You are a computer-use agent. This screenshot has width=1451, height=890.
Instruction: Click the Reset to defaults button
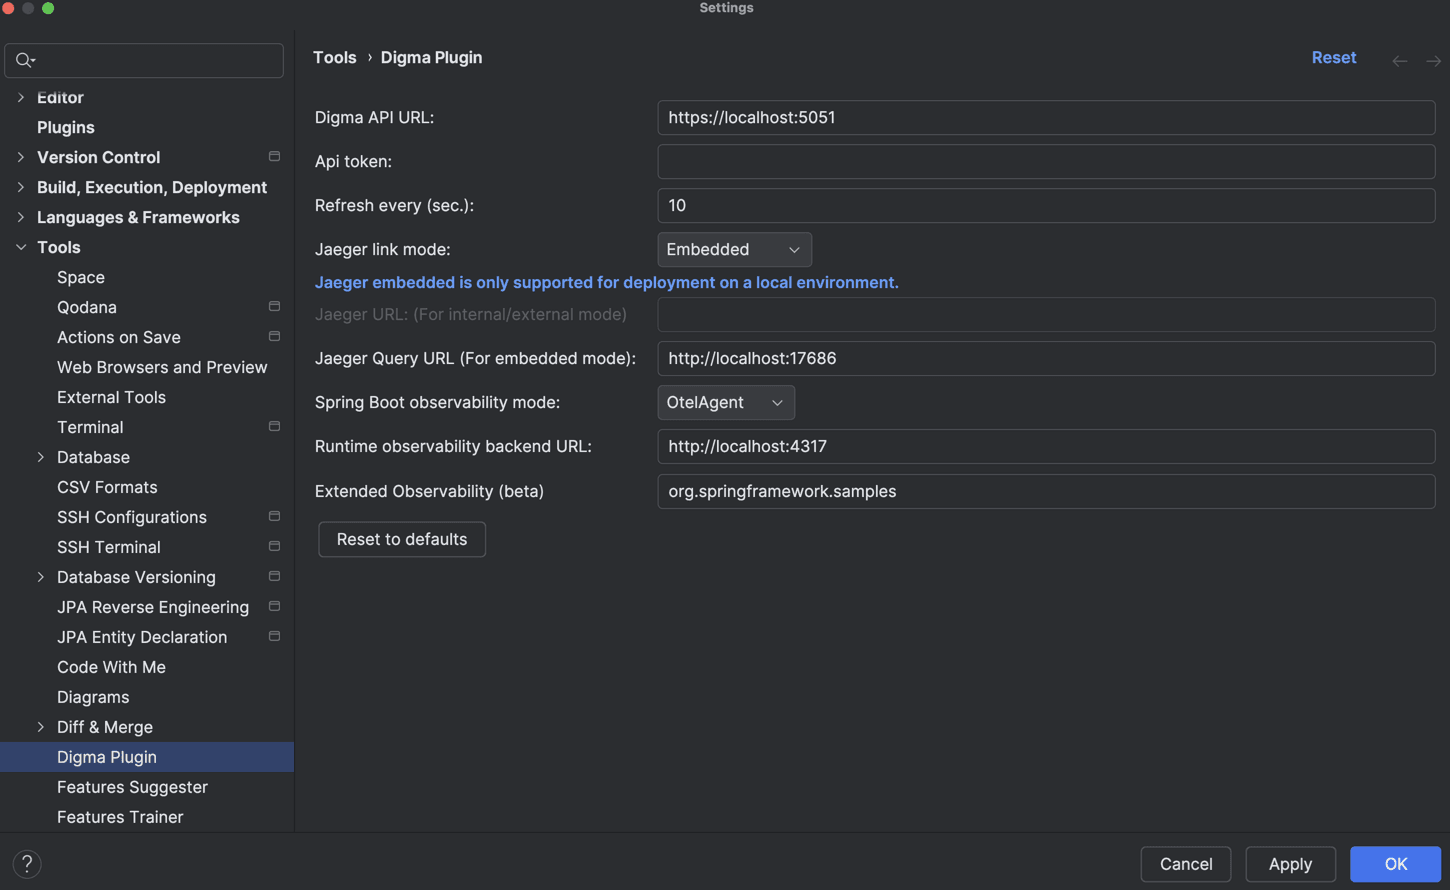click(x=401, y=539)
